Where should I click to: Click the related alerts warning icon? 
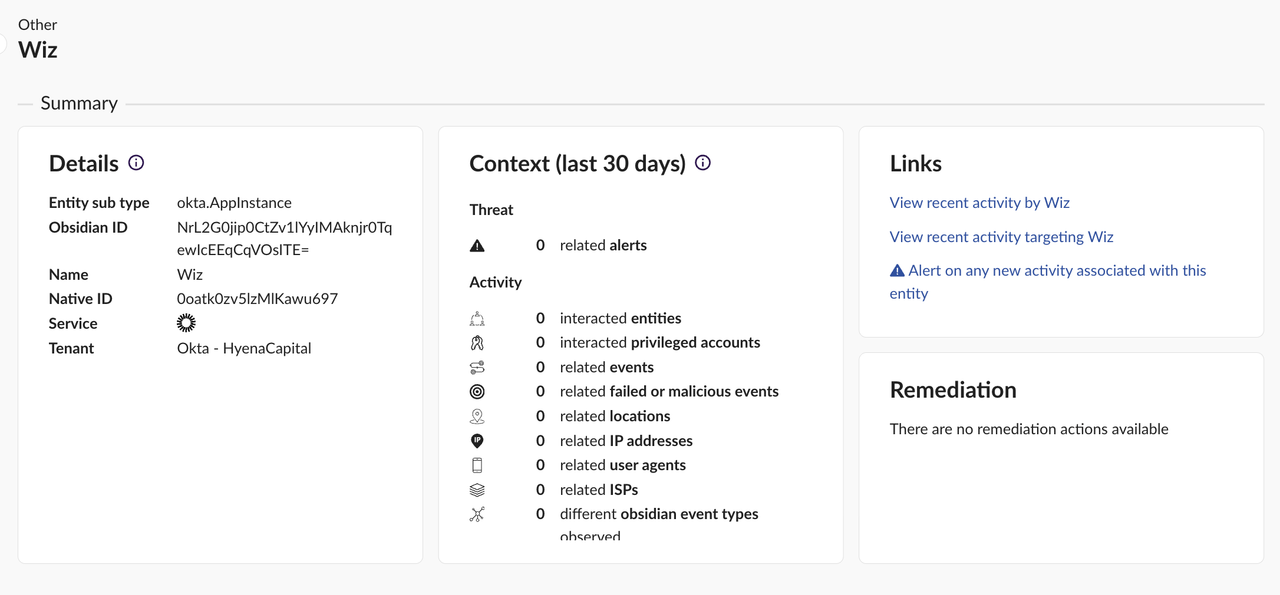pyautogui.click(x=477, y=245)
